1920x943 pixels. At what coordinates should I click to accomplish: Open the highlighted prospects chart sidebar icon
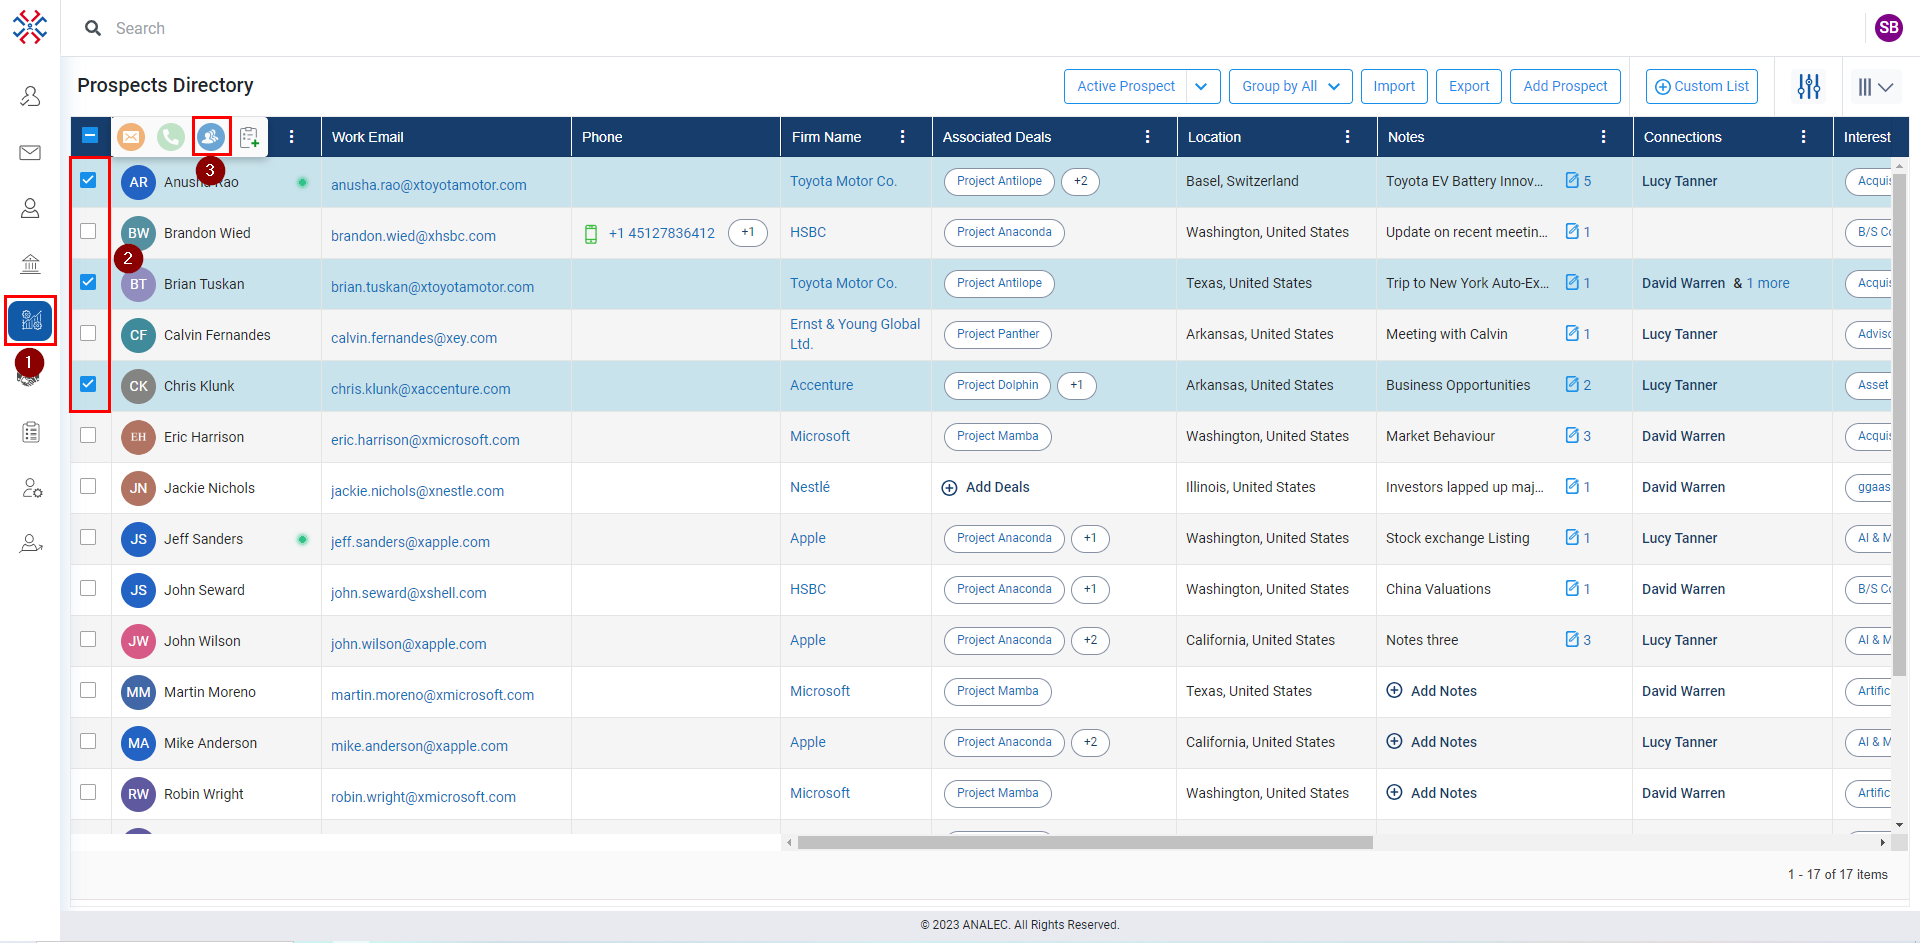pyautogui.click(x=31, y=320)
